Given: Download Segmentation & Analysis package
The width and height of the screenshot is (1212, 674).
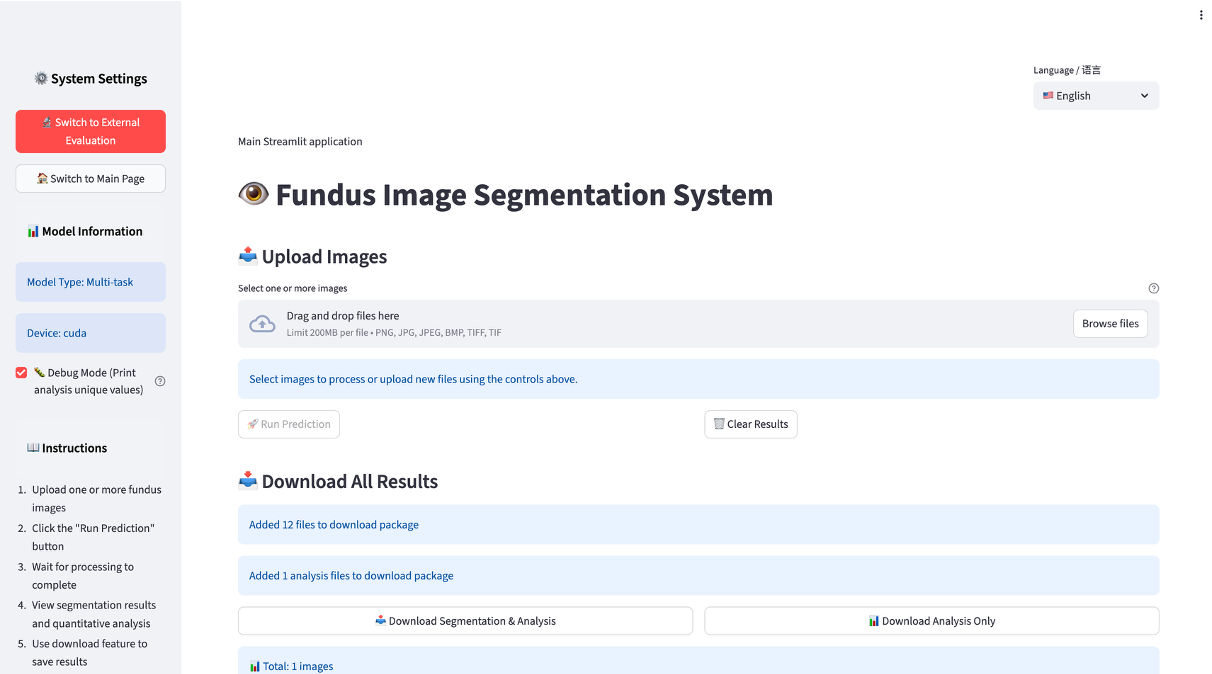Looking at the screenshot, I should coord(465,621).
